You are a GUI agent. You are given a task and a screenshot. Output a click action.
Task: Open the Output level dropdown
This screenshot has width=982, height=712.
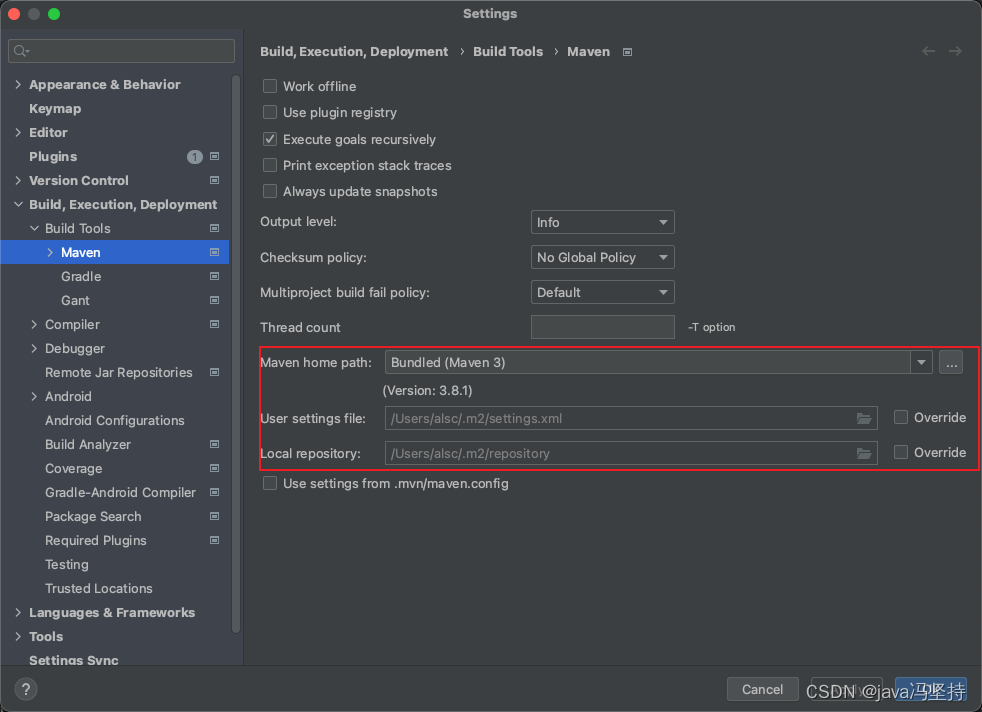tap(602, 222)
